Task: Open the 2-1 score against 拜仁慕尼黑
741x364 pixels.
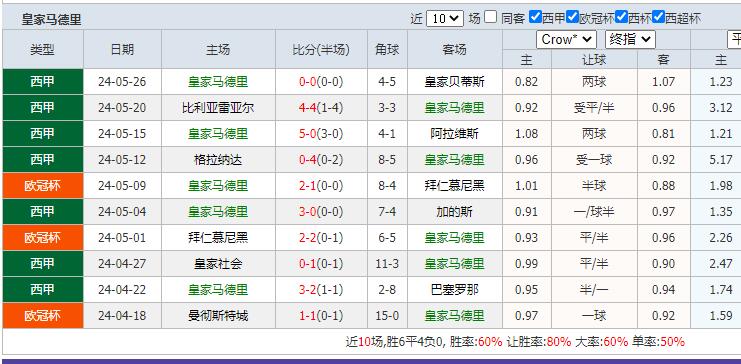Action: 307,186
